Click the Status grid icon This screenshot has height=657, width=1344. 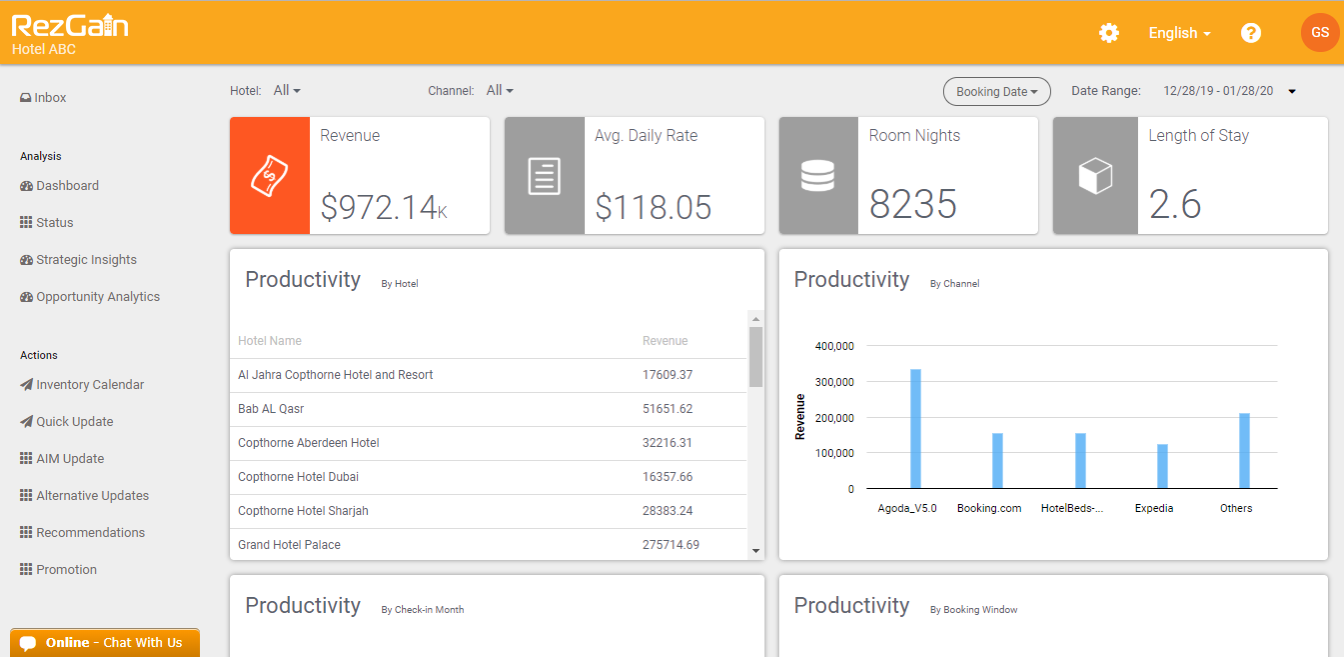pos(26,223)
